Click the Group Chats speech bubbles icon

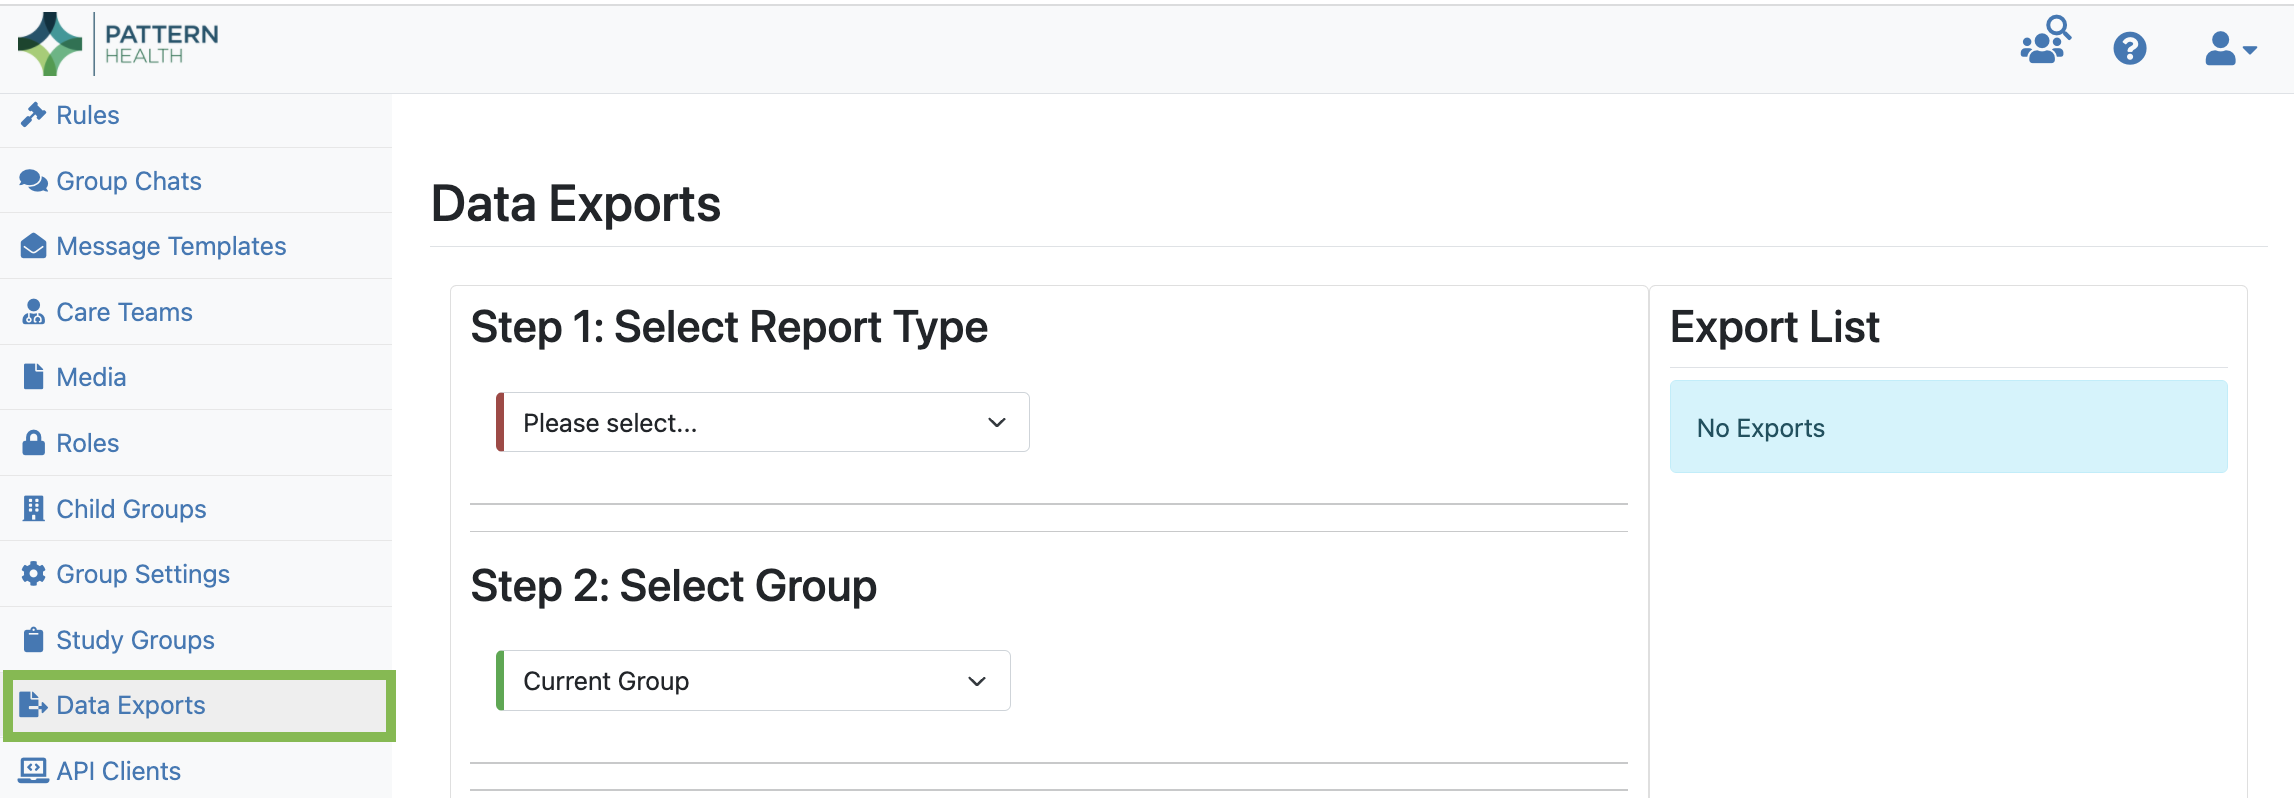click(33, 181)
